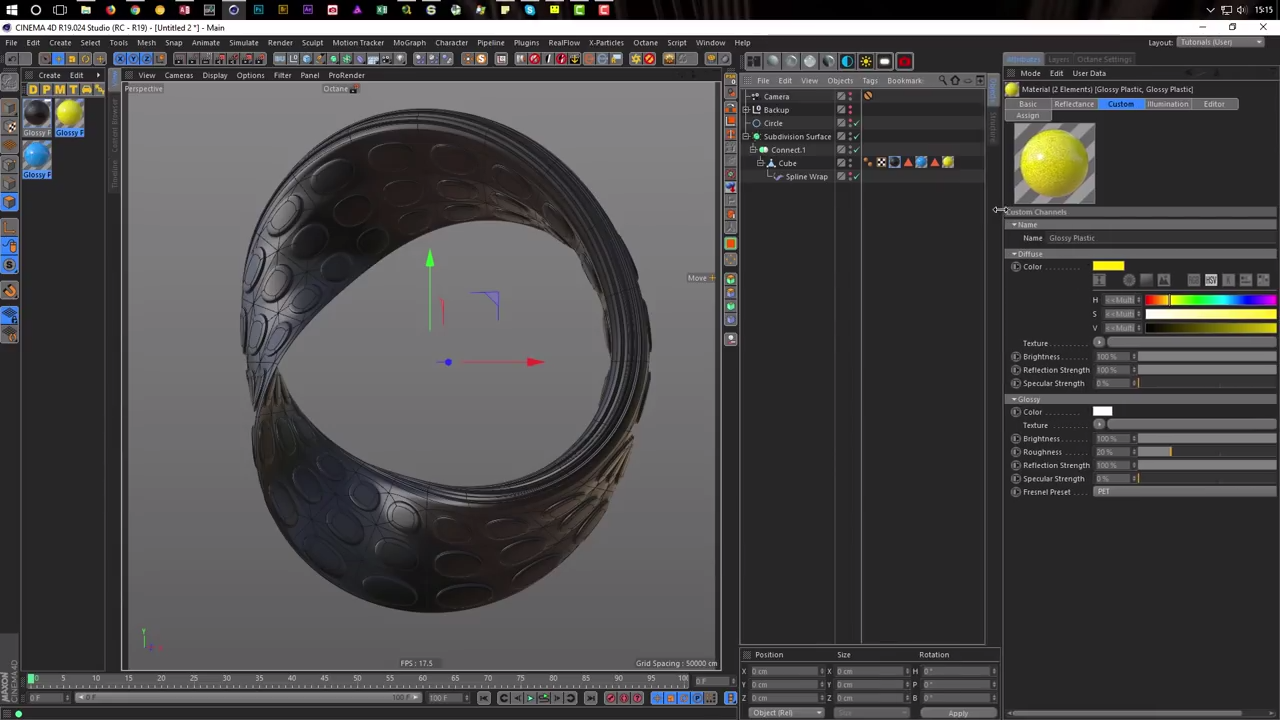Click the Record Active Objects keyframe button

[610, 698]
